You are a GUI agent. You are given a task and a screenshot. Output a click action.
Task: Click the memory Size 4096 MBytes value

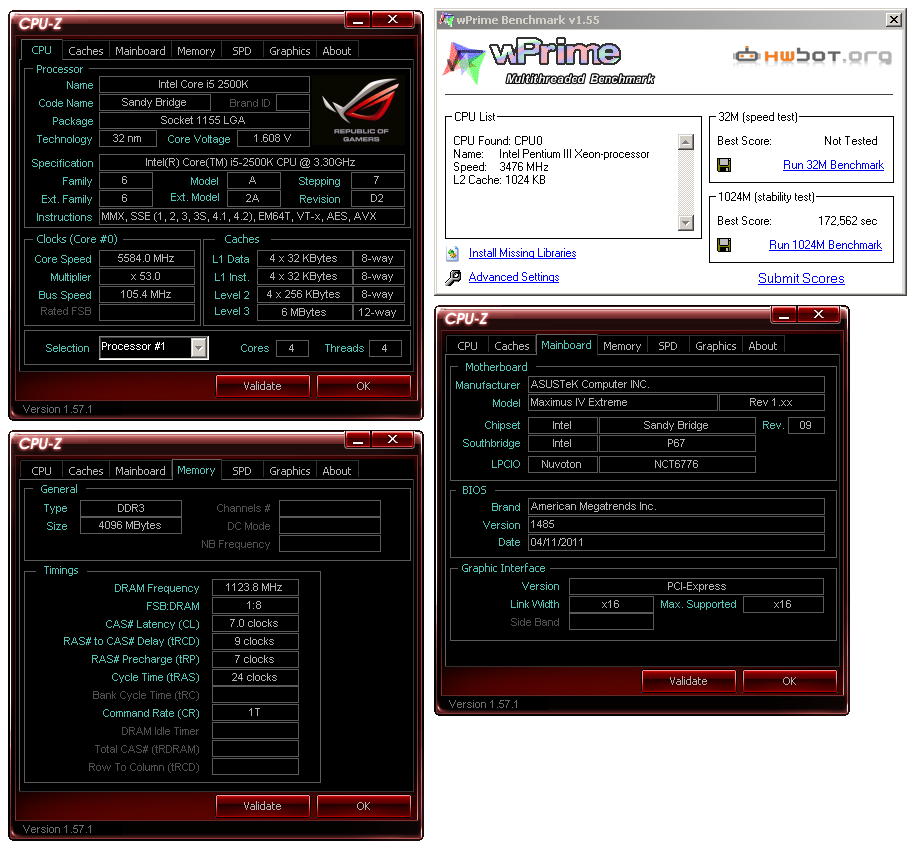[x=130, y=525]
